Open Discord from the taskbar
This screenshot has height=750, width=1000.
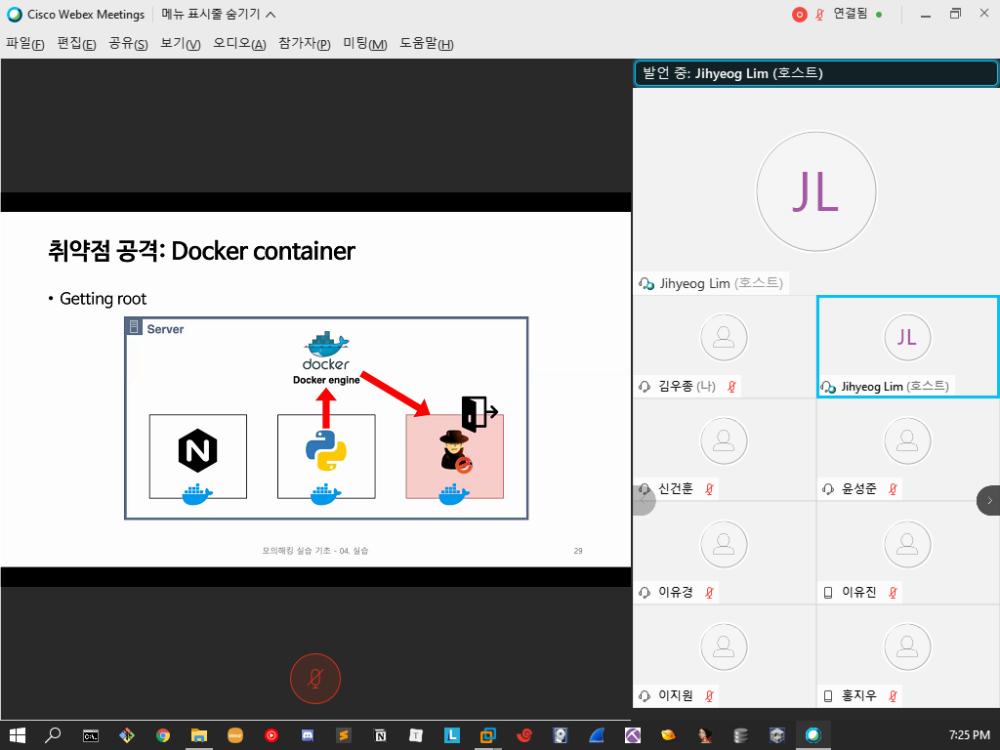click(307, 735)
